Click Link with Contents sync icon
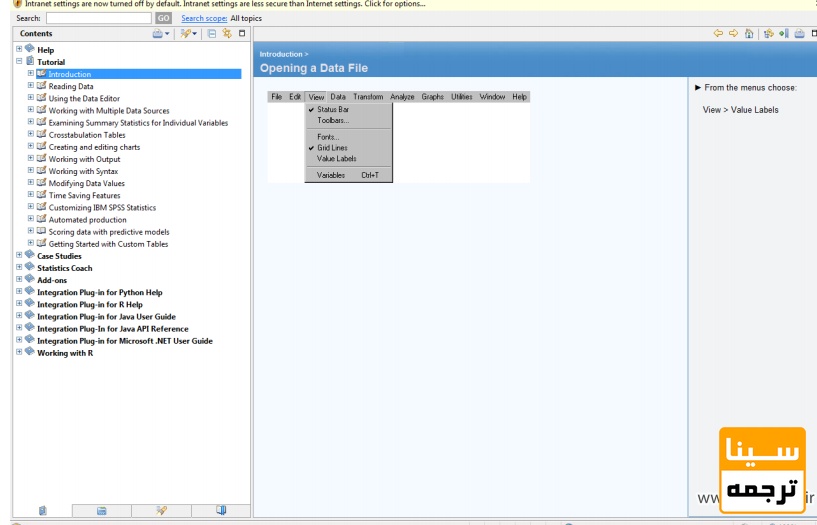Image resolution: width=817 pixels, height=525 pixels. pyautogui.click(x=227, y=33)
